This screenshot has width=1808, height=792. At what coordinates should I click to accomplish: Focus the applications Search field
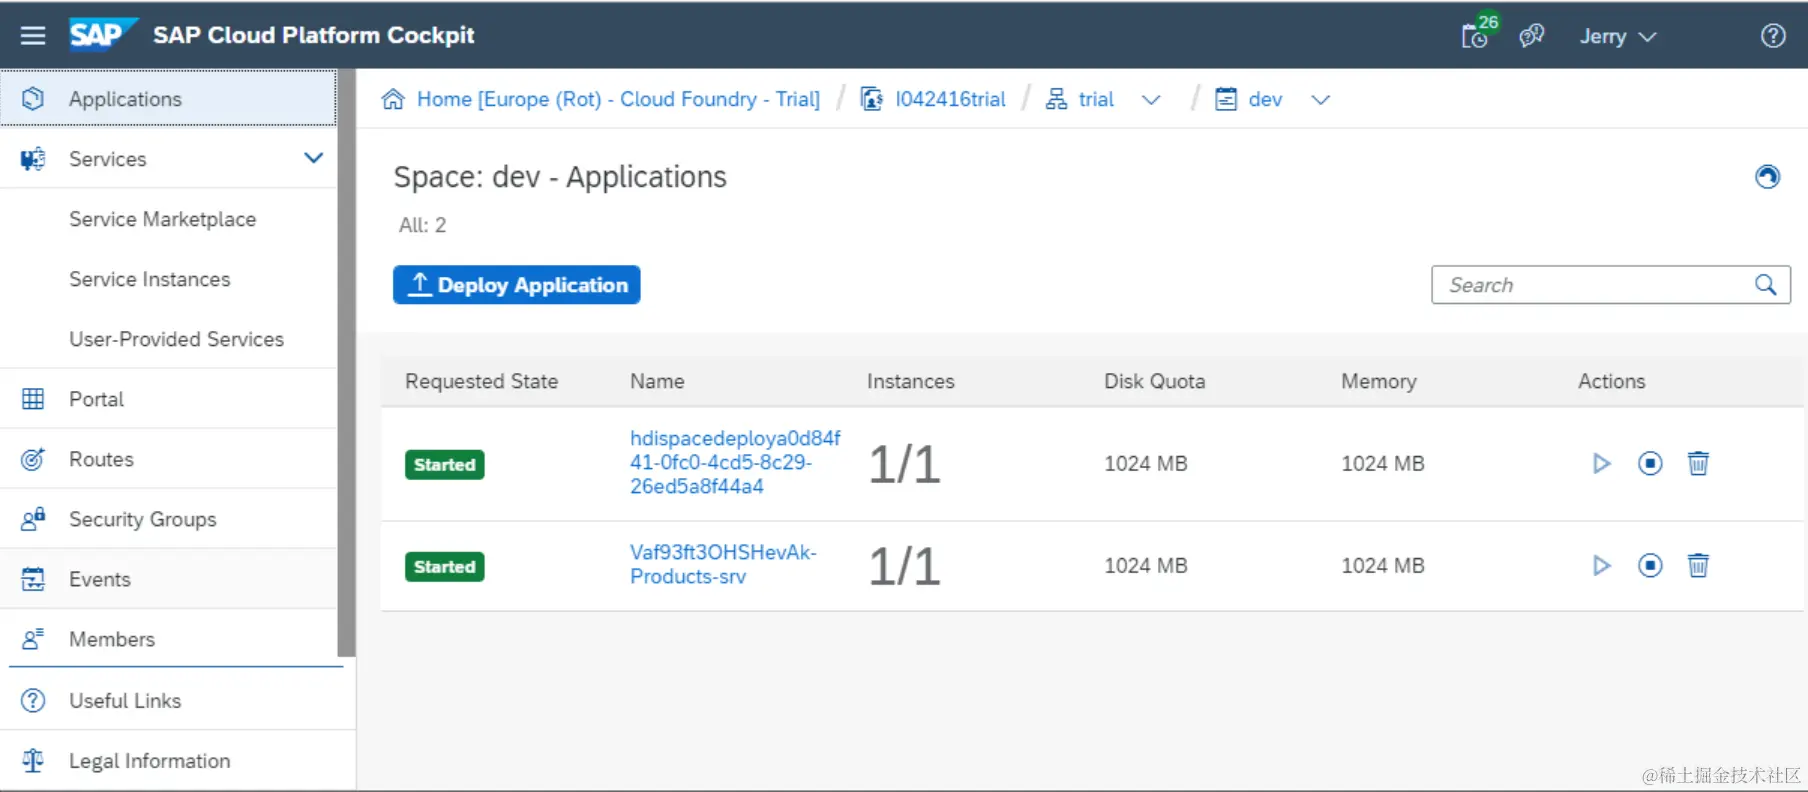pos(1590,285)
